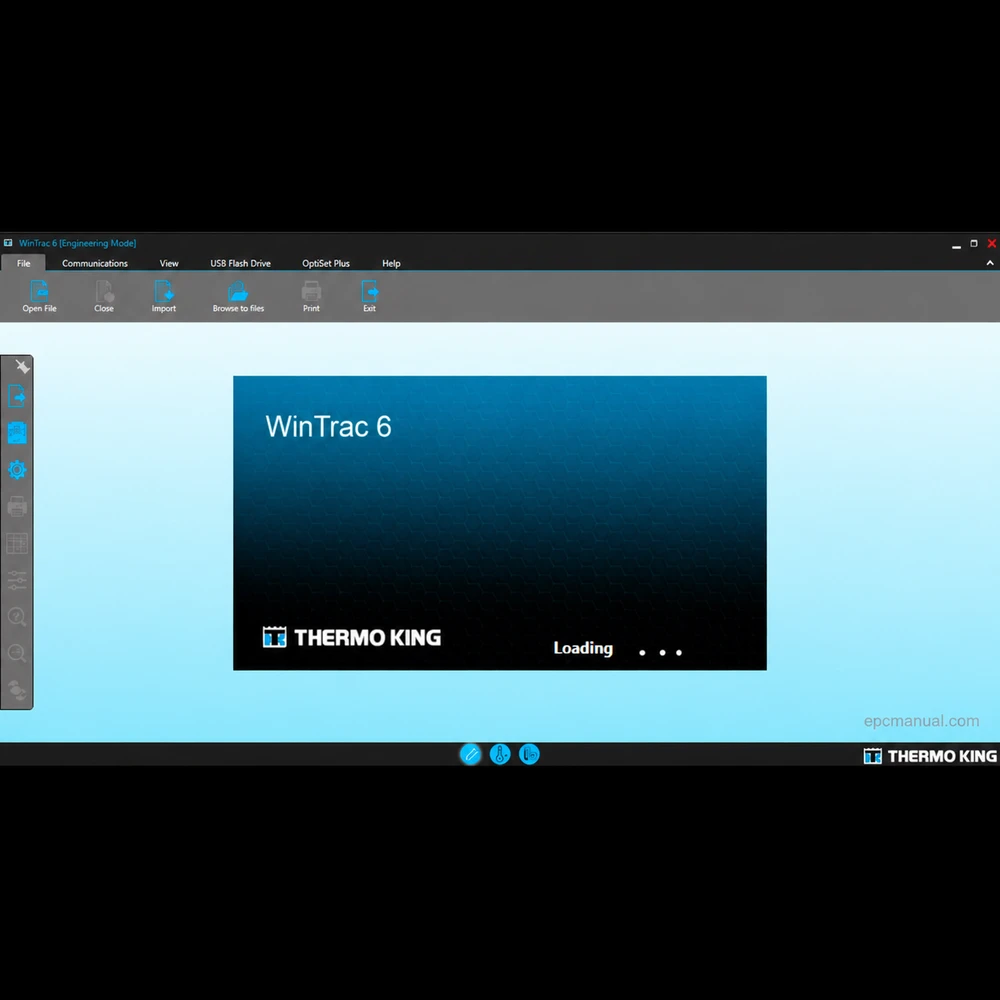Screen dimensions: 1000x1000
Task: Switch to the View ribbon tab
Action: coord(169,263)
